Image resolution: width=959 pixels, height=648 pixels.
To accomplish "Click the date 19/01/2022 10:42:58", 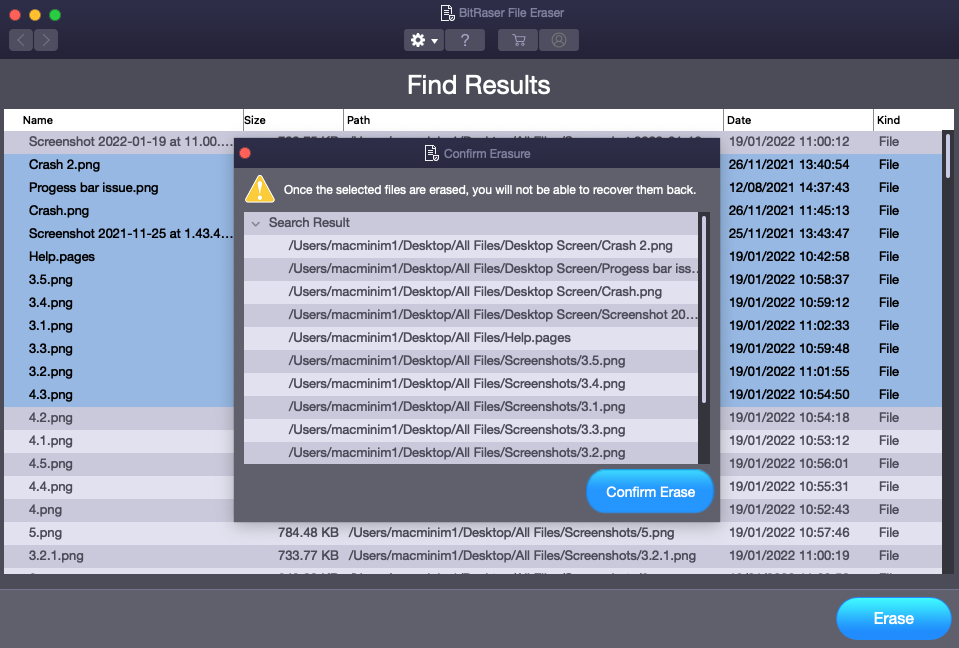I will (x=789, y=257).
